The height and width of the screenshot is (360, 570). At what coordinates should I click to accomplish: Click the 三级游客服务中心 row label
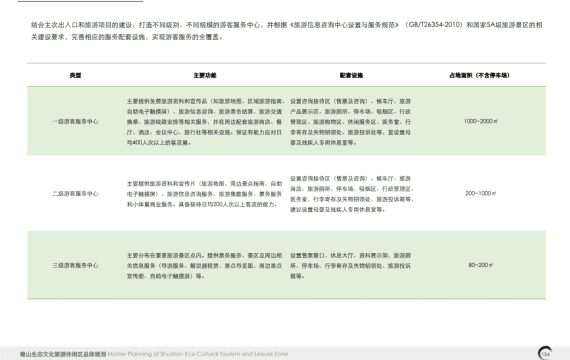75,265
